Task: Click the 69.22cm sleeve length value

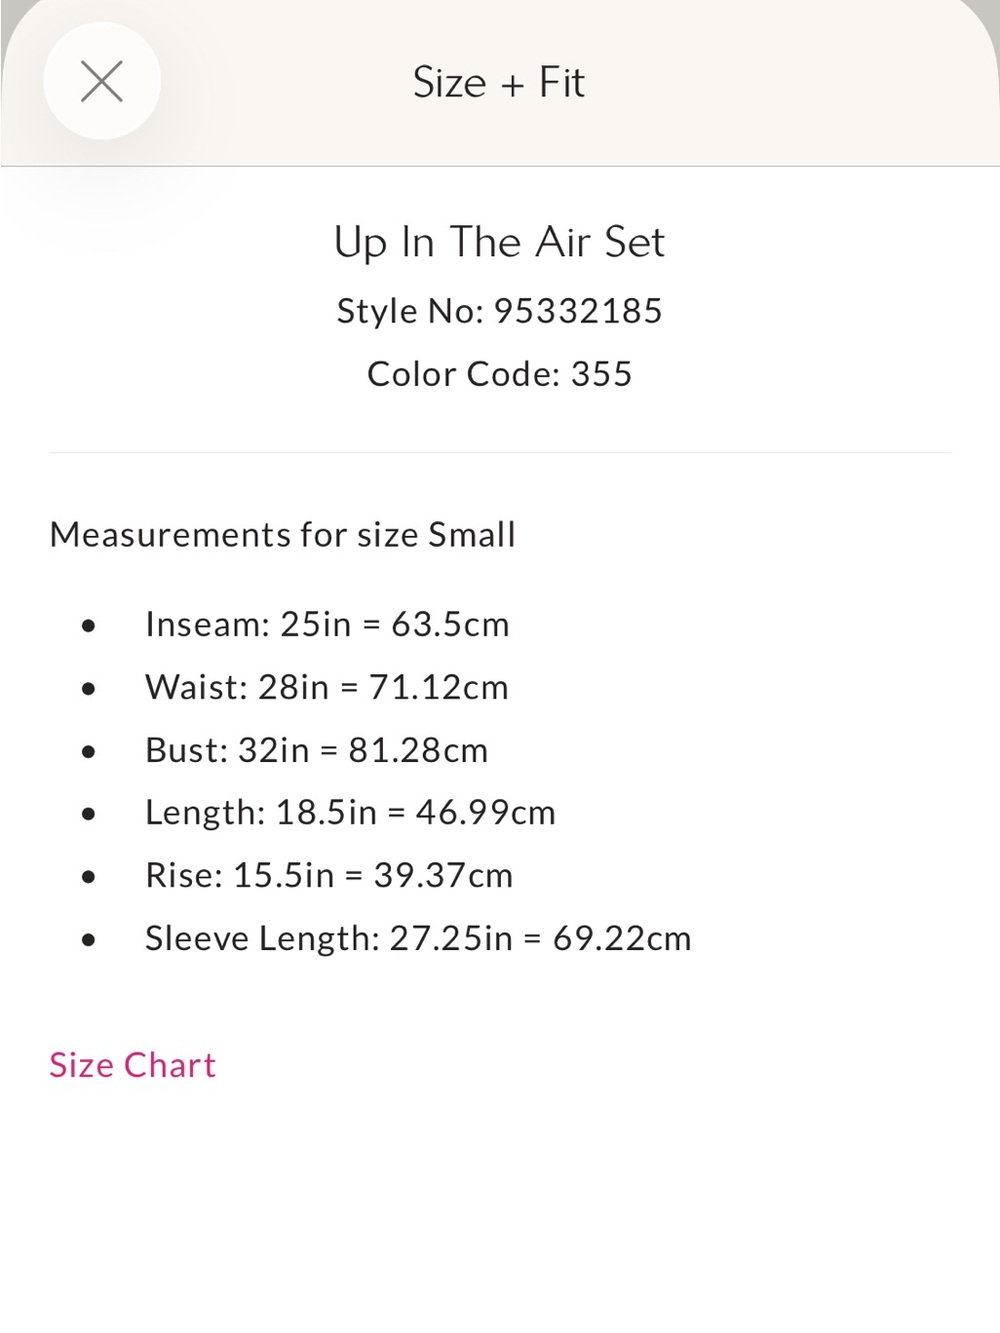Action: click(622, 938)
